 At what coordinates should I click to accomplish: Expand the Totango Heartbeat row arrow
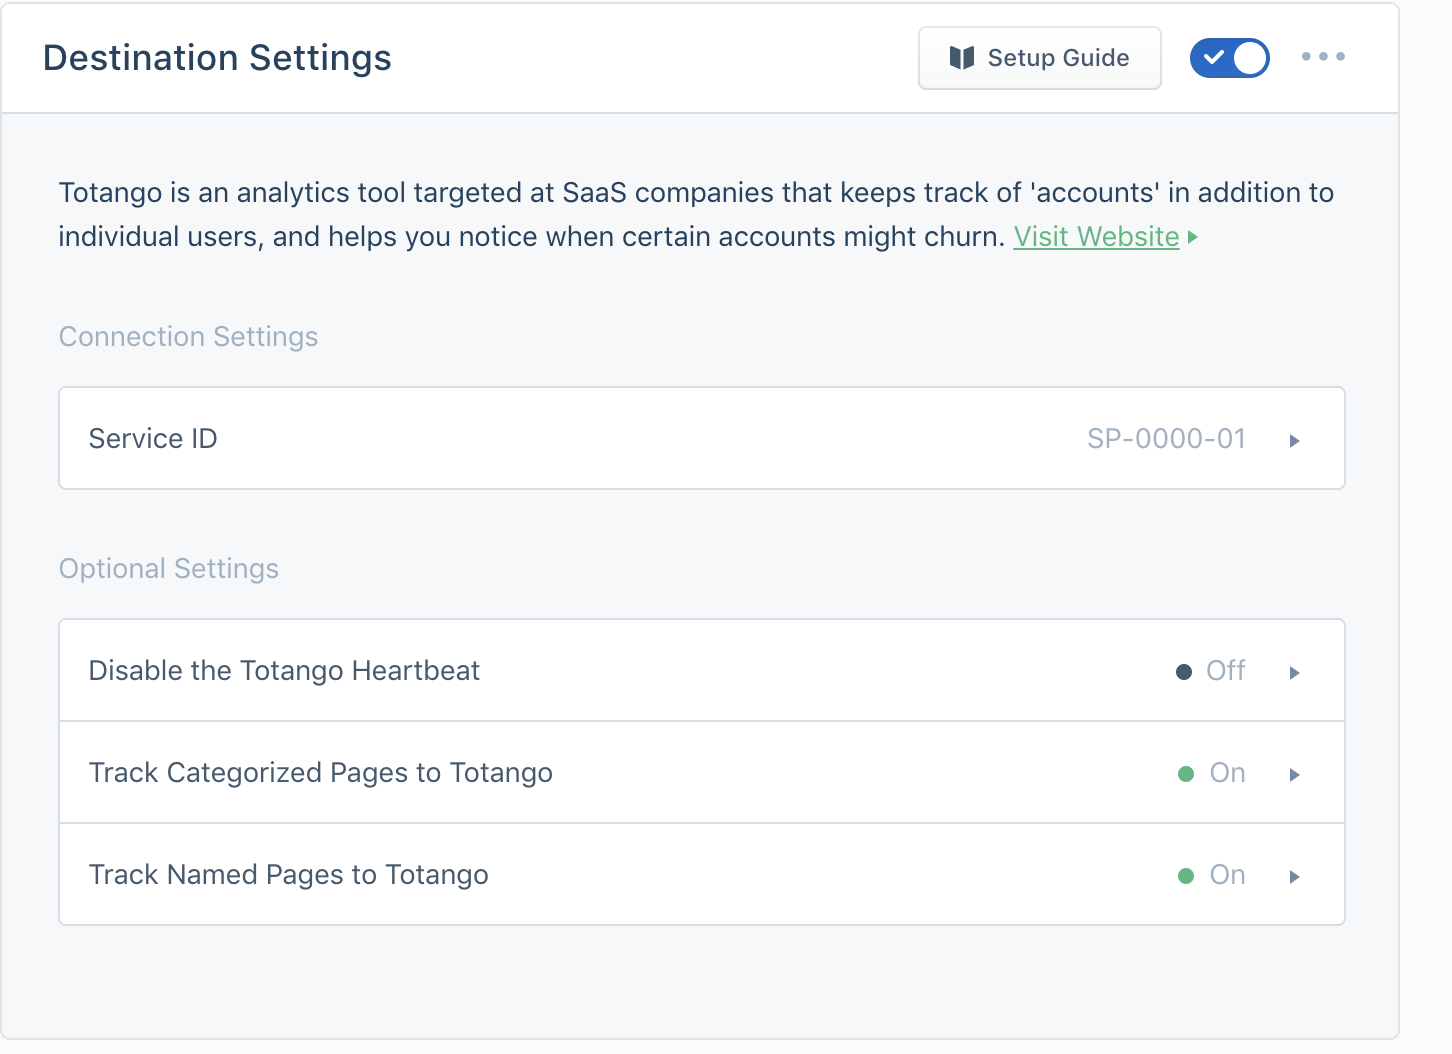click(x=1294, y=673)
